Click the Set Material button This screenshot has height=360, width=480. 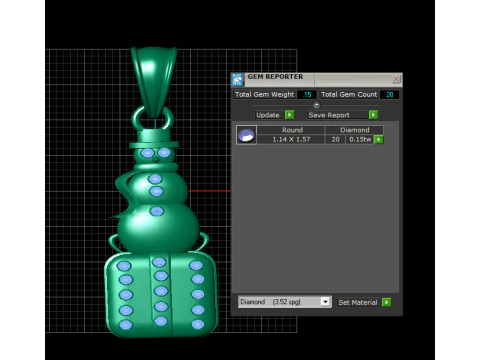tap(358, 302)
